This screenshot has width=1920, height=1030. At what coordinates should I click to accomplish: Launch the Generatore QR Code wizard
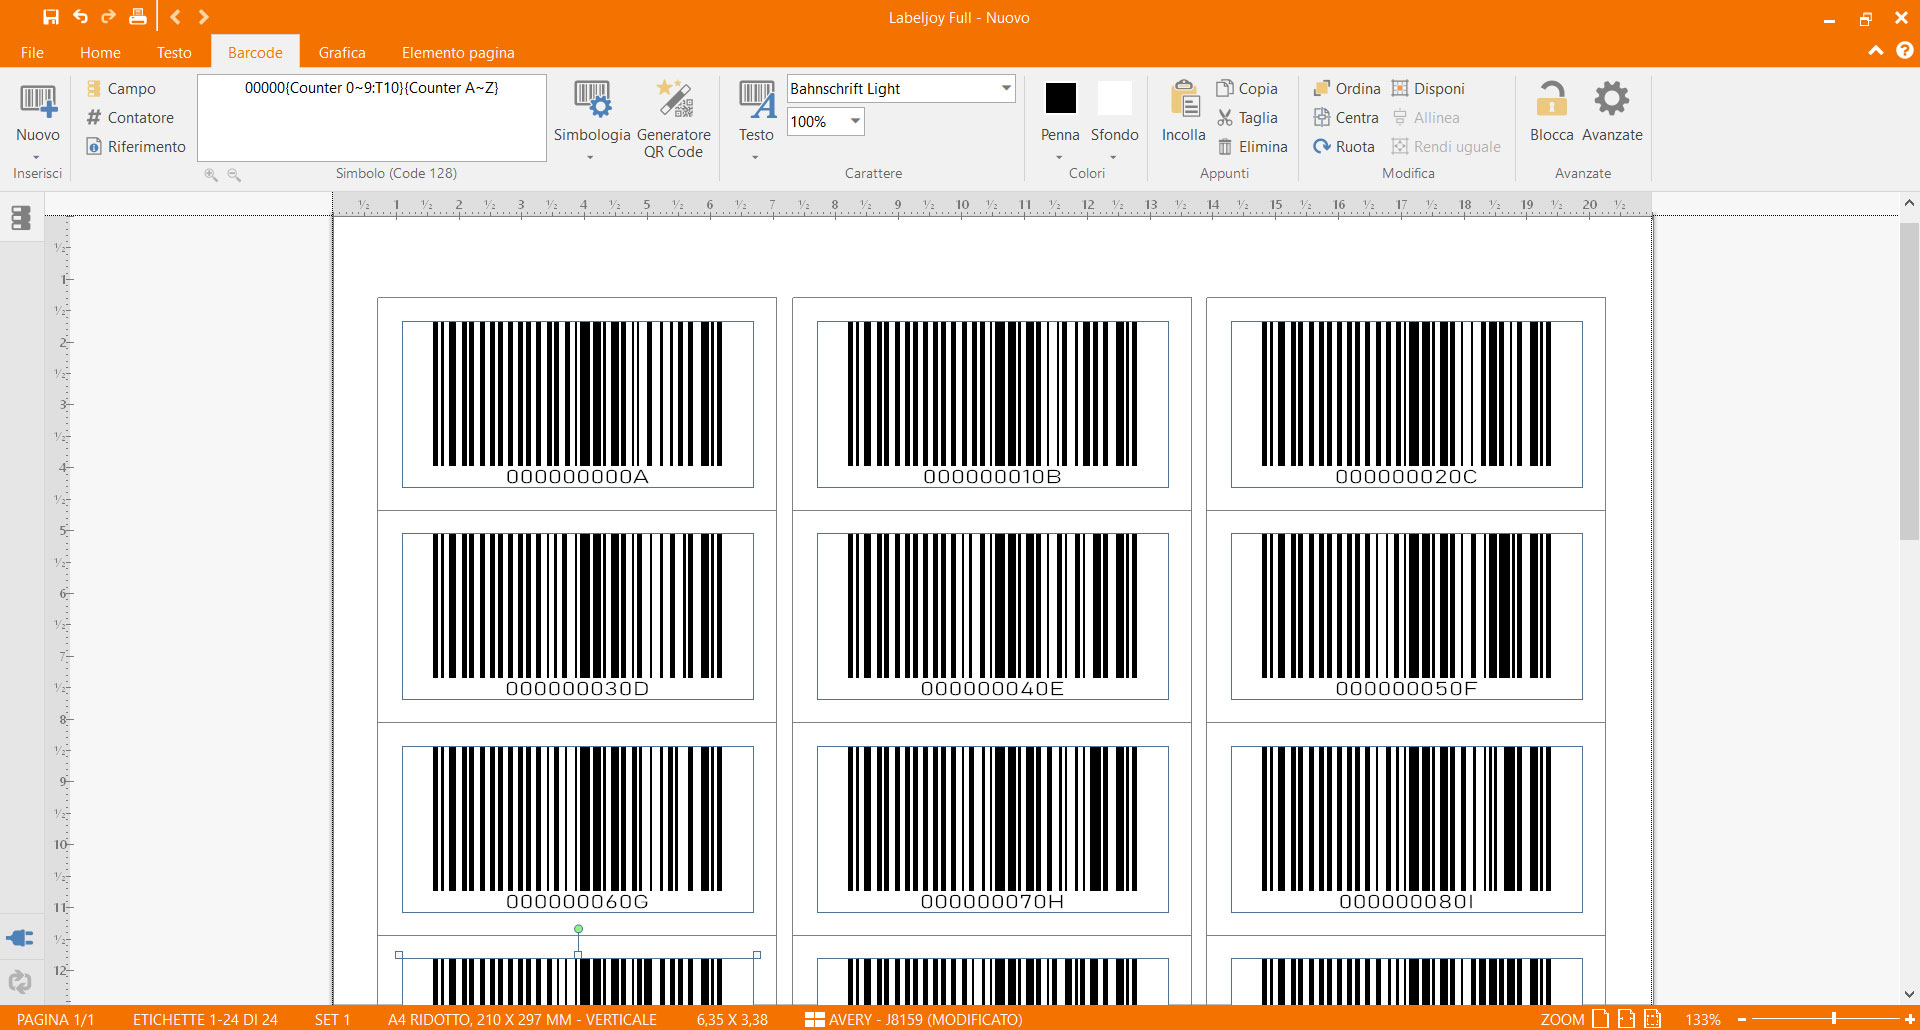673,118
